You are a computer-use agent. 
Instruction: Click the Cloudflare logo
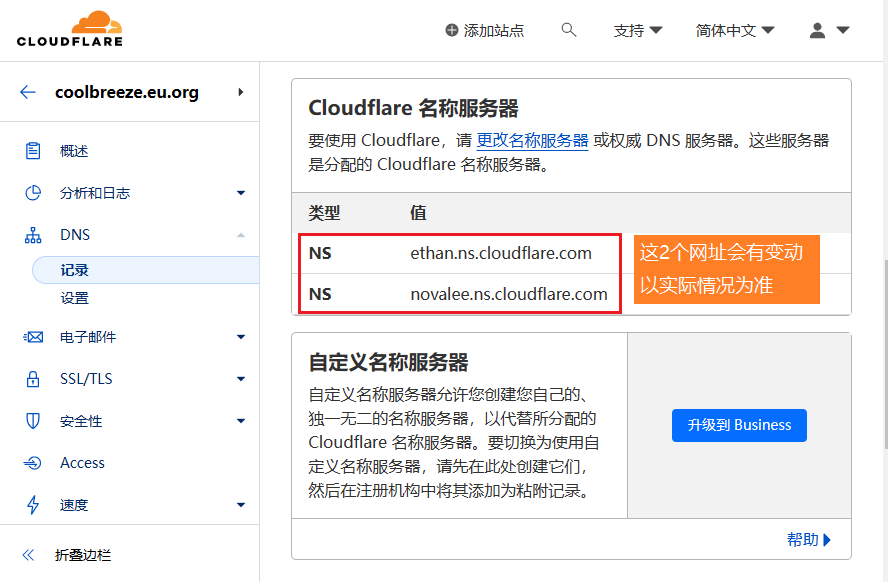pyautogui.click(x=70, y=29)
